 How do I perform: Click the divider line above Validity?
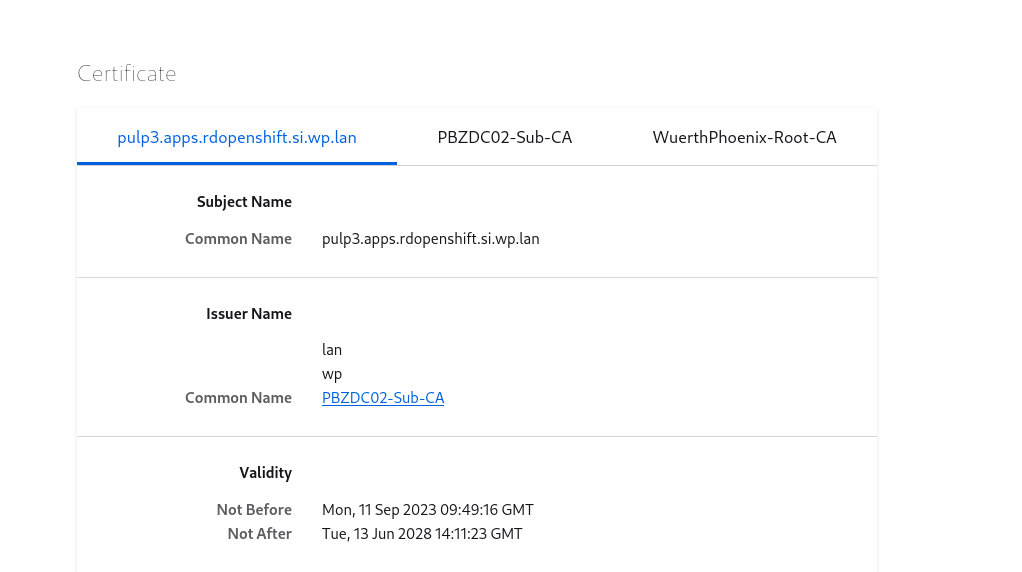pyautogui.click(x=476, y=436)
